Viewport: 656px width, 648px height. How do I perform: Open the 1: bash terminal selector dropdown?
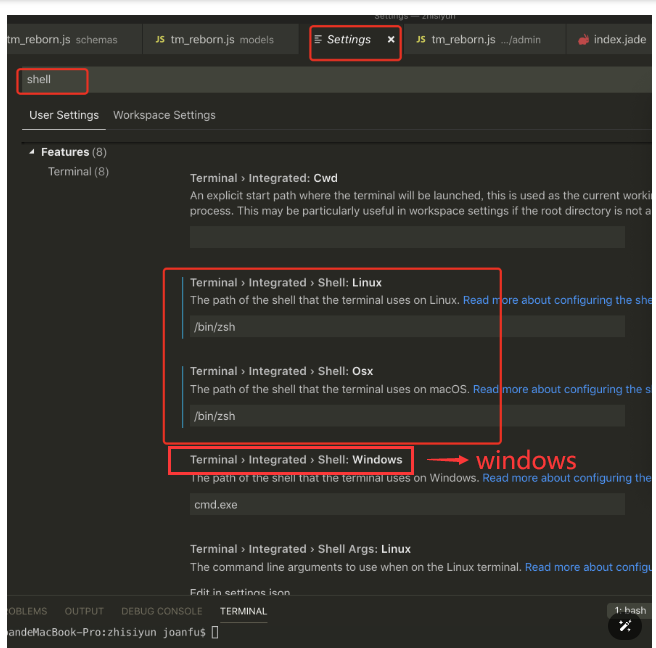tap(629, 610)
